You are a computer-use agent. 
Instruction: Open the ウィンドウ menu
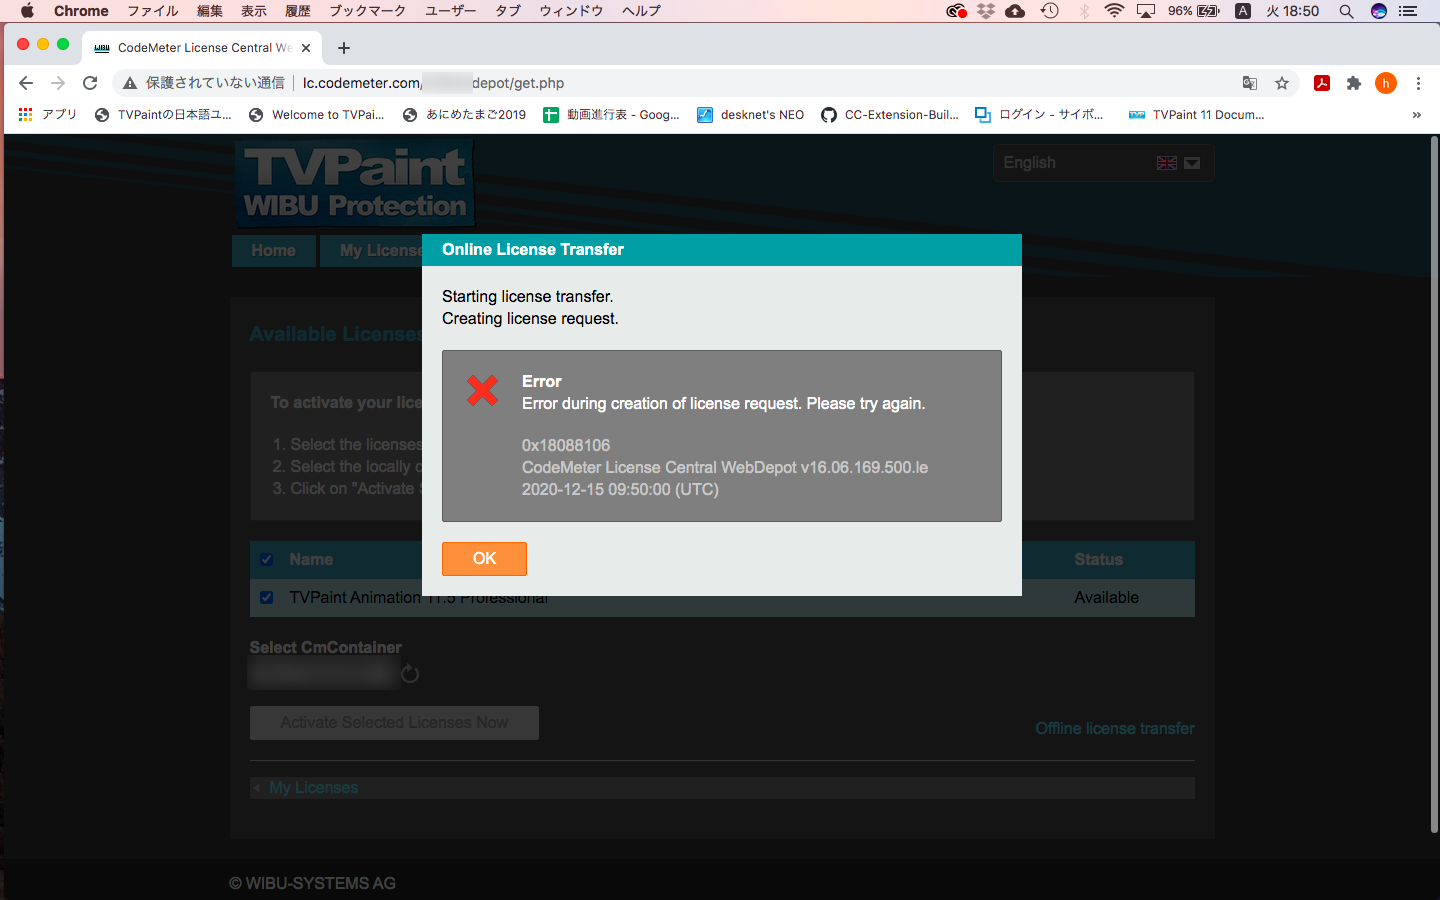click(x=571, y=11)
